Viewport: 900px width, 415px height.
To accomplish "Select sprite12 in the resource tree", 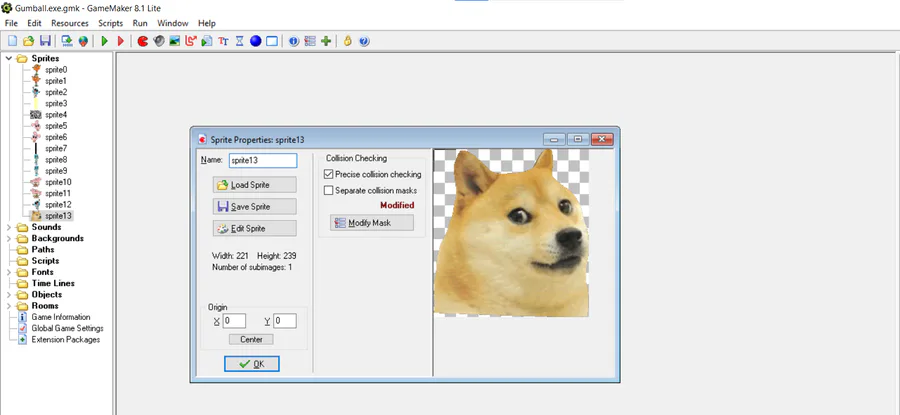I will pyautogui.click(x=58, y=204).
